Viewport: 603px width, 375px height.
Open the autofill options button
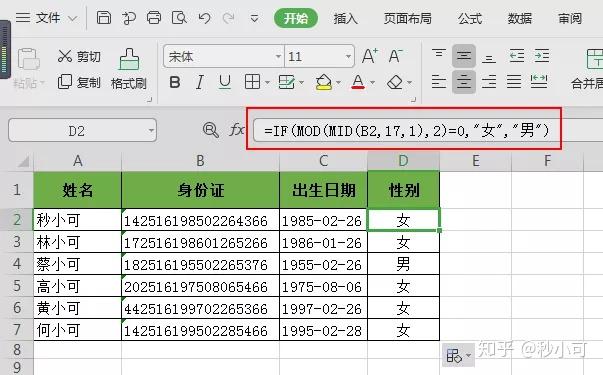[x=458, y=355]
